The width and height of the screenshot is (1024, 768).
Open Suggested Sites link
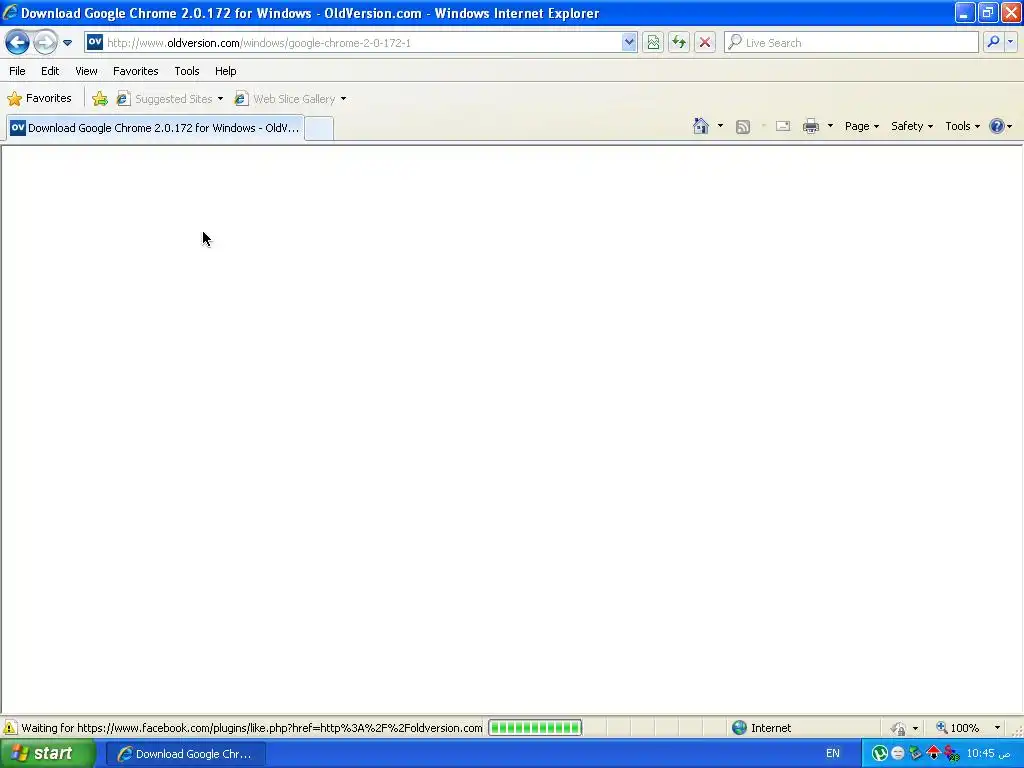tap(170, 99)
